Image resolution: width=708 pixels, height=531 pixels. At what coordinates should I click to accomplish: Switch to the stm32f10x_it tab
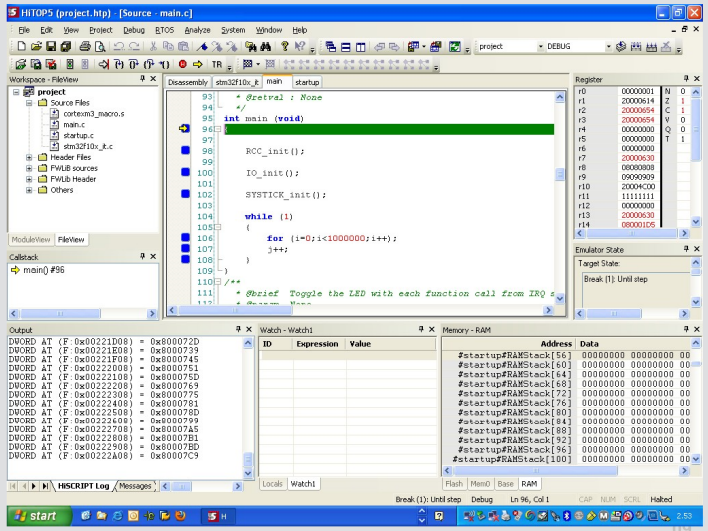[x=237, y=82]
